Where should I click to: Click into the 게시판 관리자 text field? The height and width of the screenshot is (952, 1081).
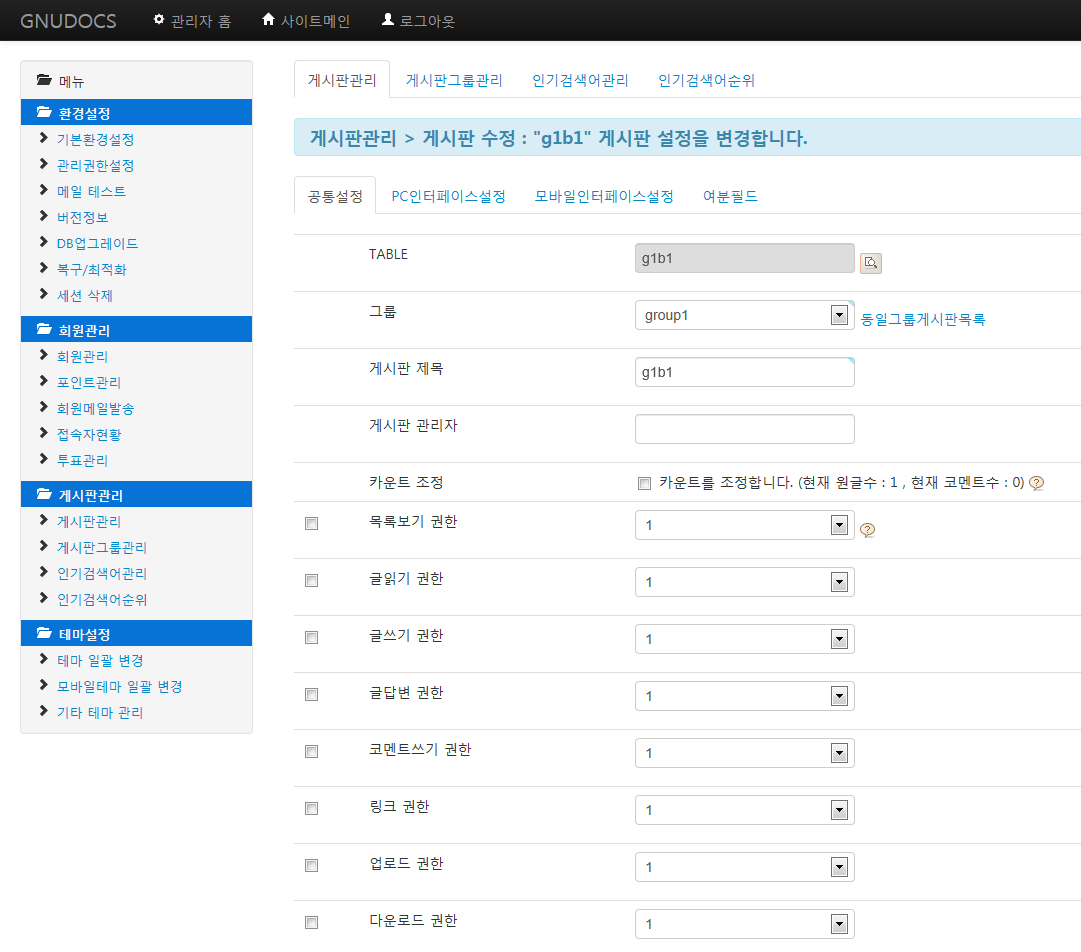tap(744, 429)
